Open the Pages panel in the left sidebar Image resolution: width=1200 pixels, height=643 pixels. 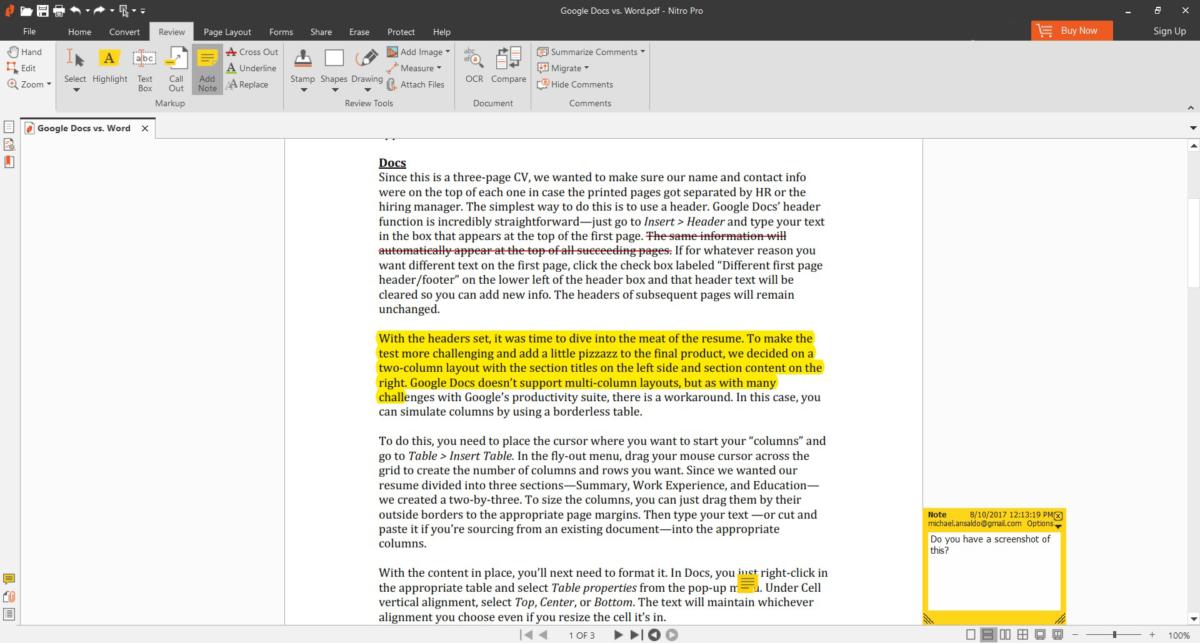9,127
